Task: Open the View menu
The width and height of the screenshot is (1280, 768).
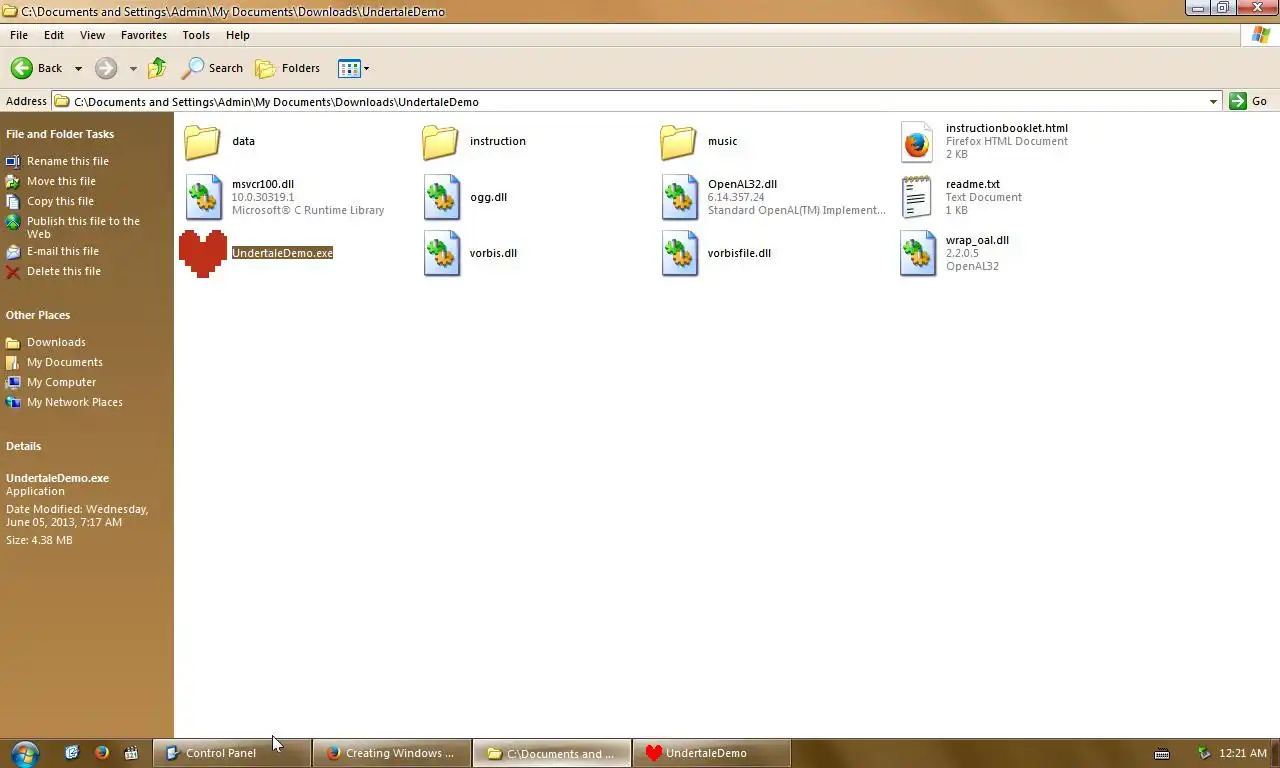Action: [92, 35]
